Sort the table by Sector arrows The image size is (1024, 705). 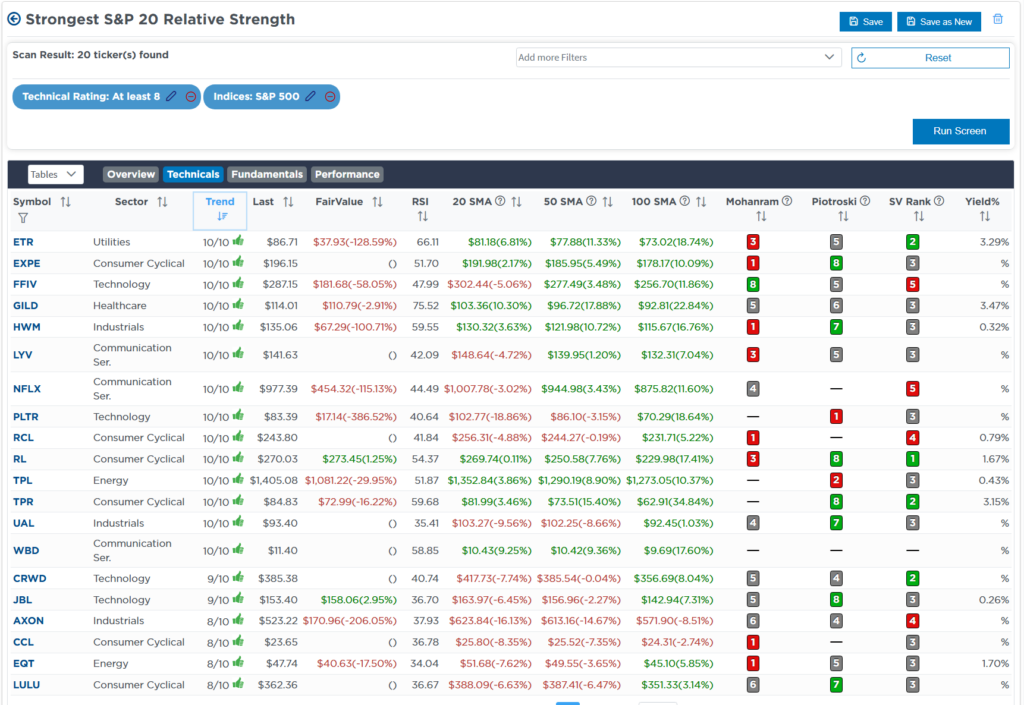click(x=162, y=202)
